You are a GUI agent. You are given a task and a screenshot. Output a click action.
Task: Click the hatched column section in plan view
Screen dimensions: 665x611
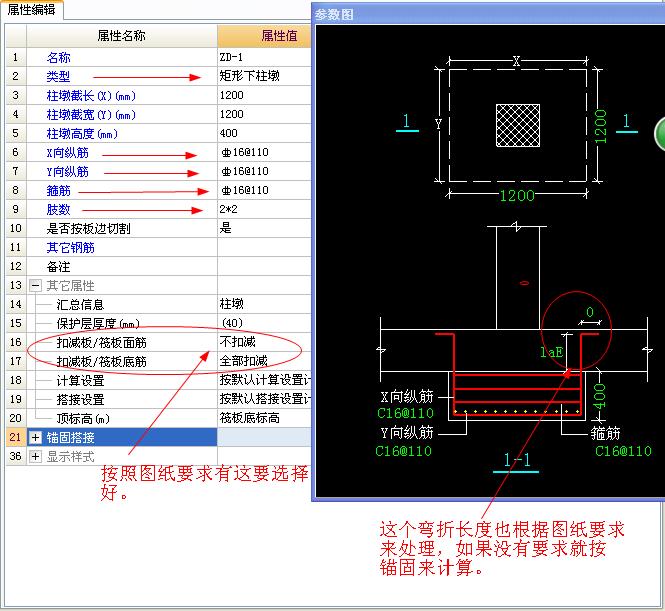pos(518,126)
